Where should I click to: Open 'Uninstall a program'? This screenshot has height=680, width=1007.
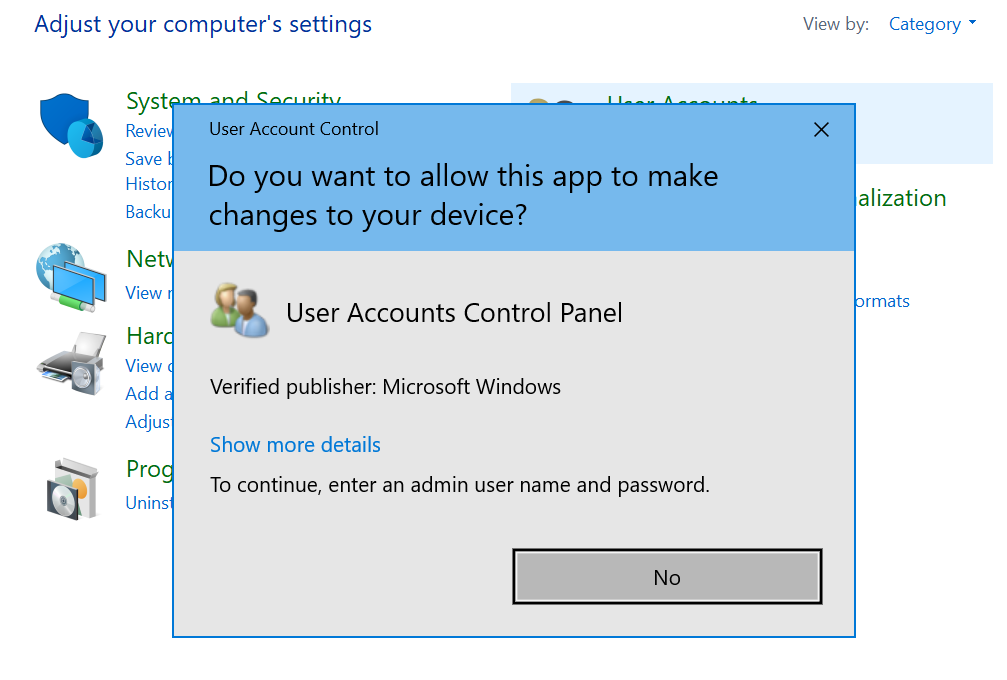pyautogui.click(x=150, y=503)
